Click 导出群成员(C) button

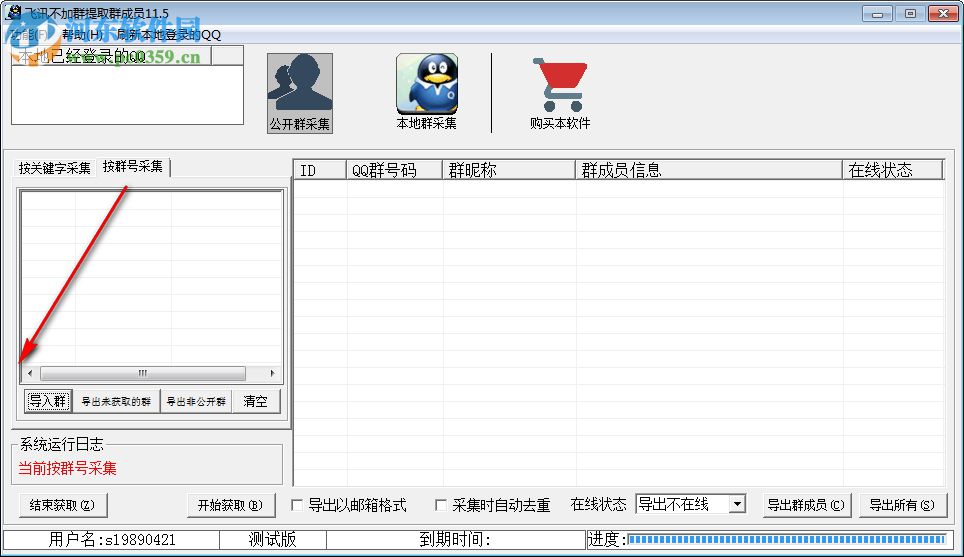pyautogui.click(x=807, y=505)
